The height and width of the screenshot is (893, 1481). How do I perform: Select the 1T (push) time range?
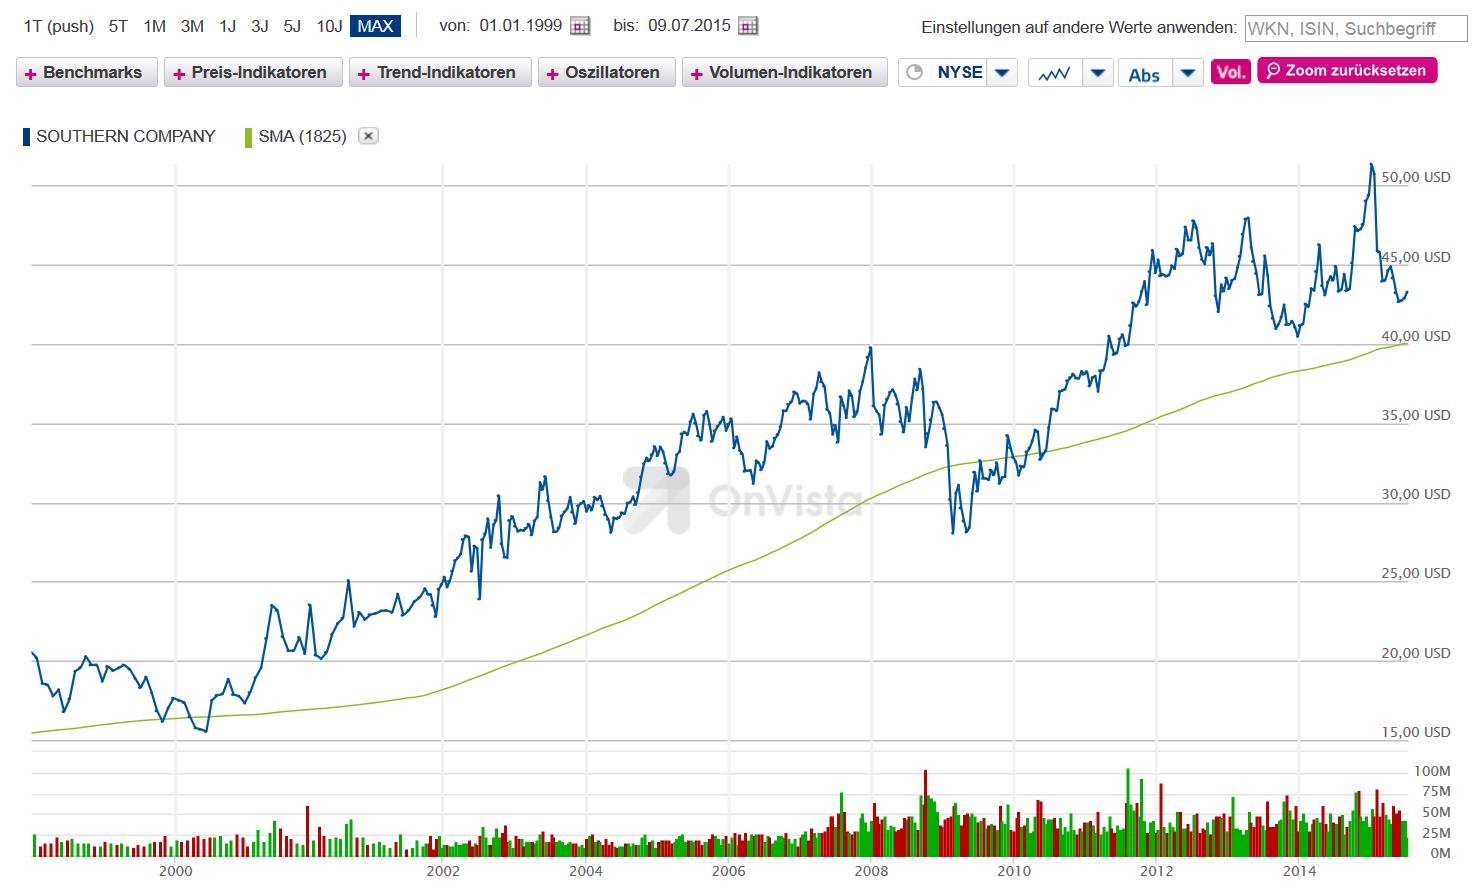[x=58, y=26]
